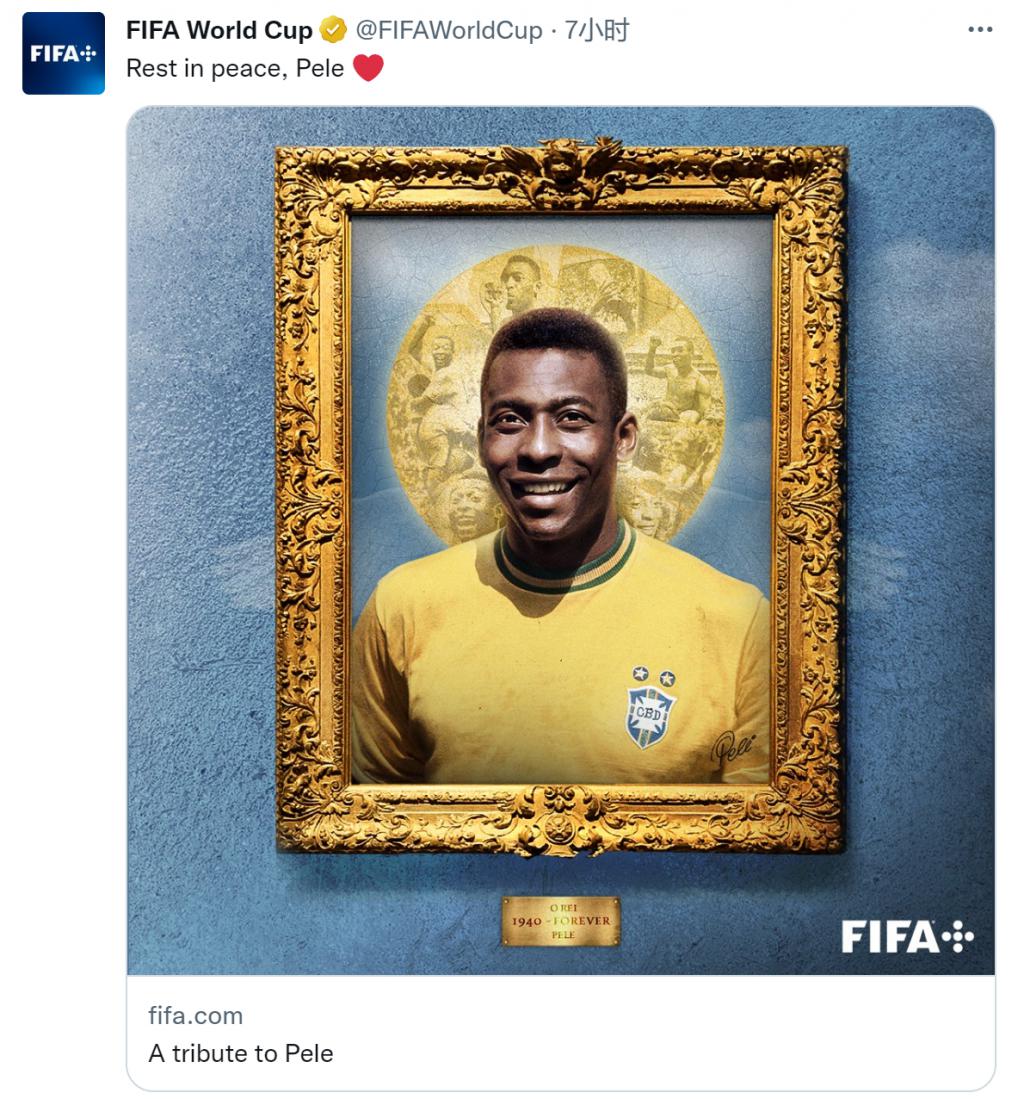Click the @FIFAWorldCup handle
This screenshot has width=1024, height=1099.
click(449, 30)
